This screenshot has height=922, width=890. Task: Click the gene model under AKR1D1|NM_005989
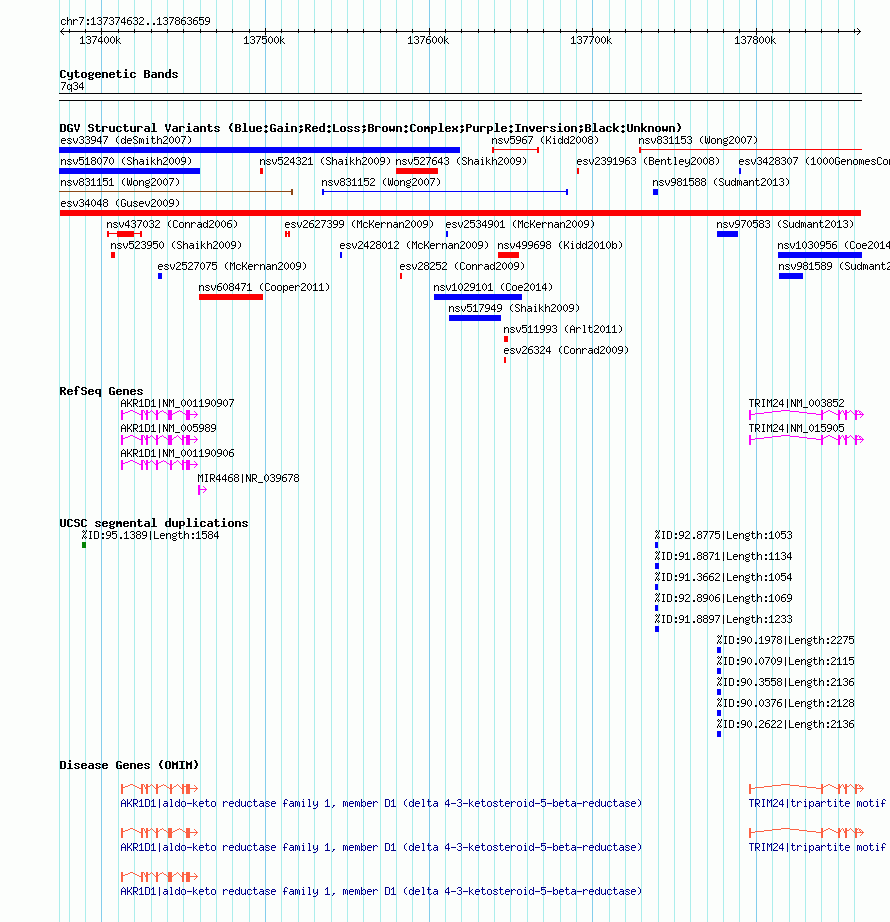coord(159,440)
